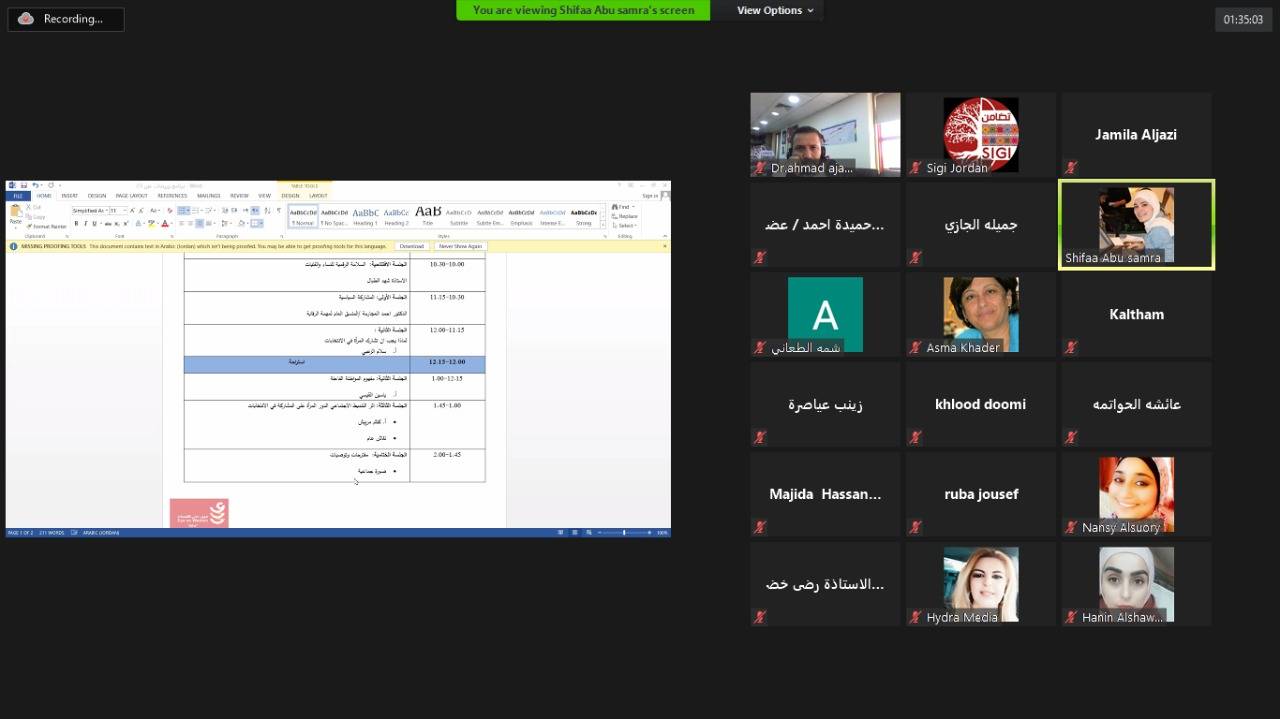Click the Word zoom slider
Image resolution: width=1280 pixels, height=719 pixels.
click(624, 533)
